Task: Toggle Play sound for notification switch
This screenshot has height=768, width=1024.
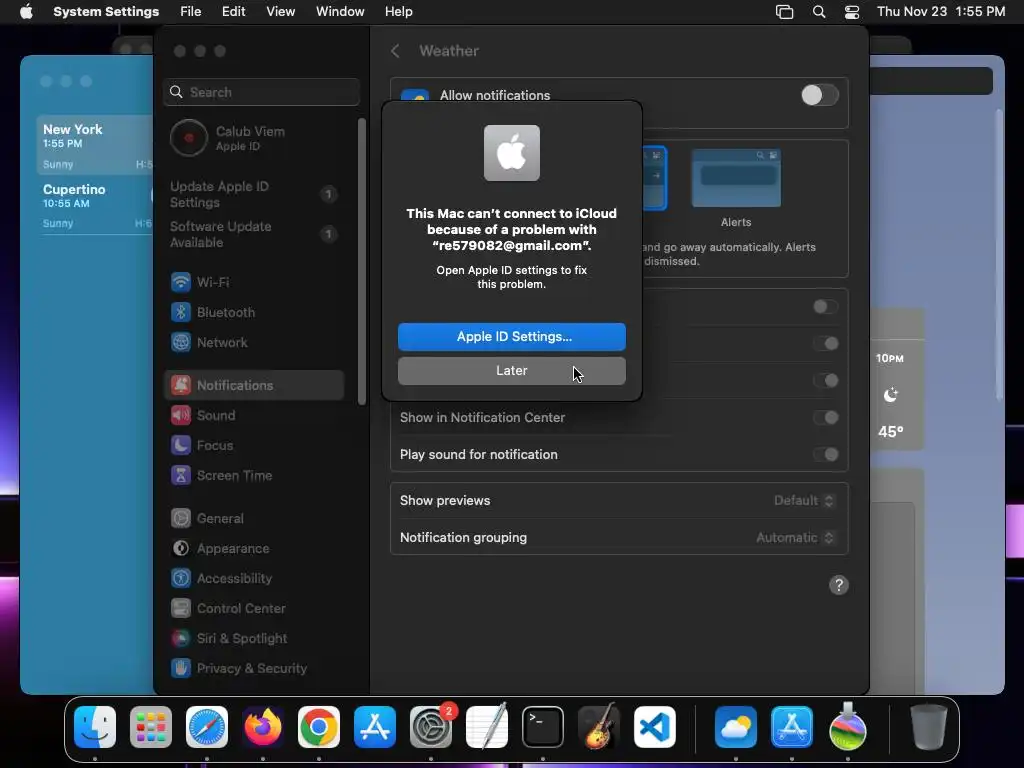Action: (x=826, y=455)
